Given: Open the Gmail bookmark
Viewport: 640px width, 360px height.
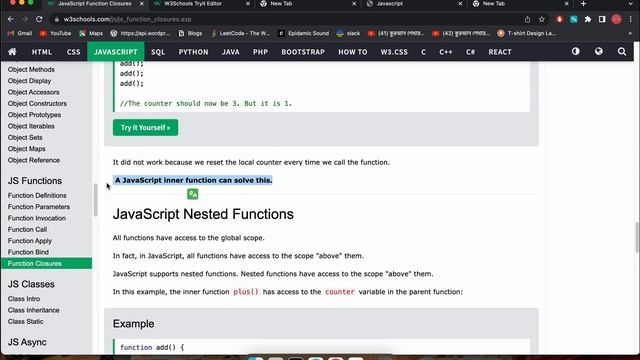Looking at the screenshot, I should coord(20,33).
